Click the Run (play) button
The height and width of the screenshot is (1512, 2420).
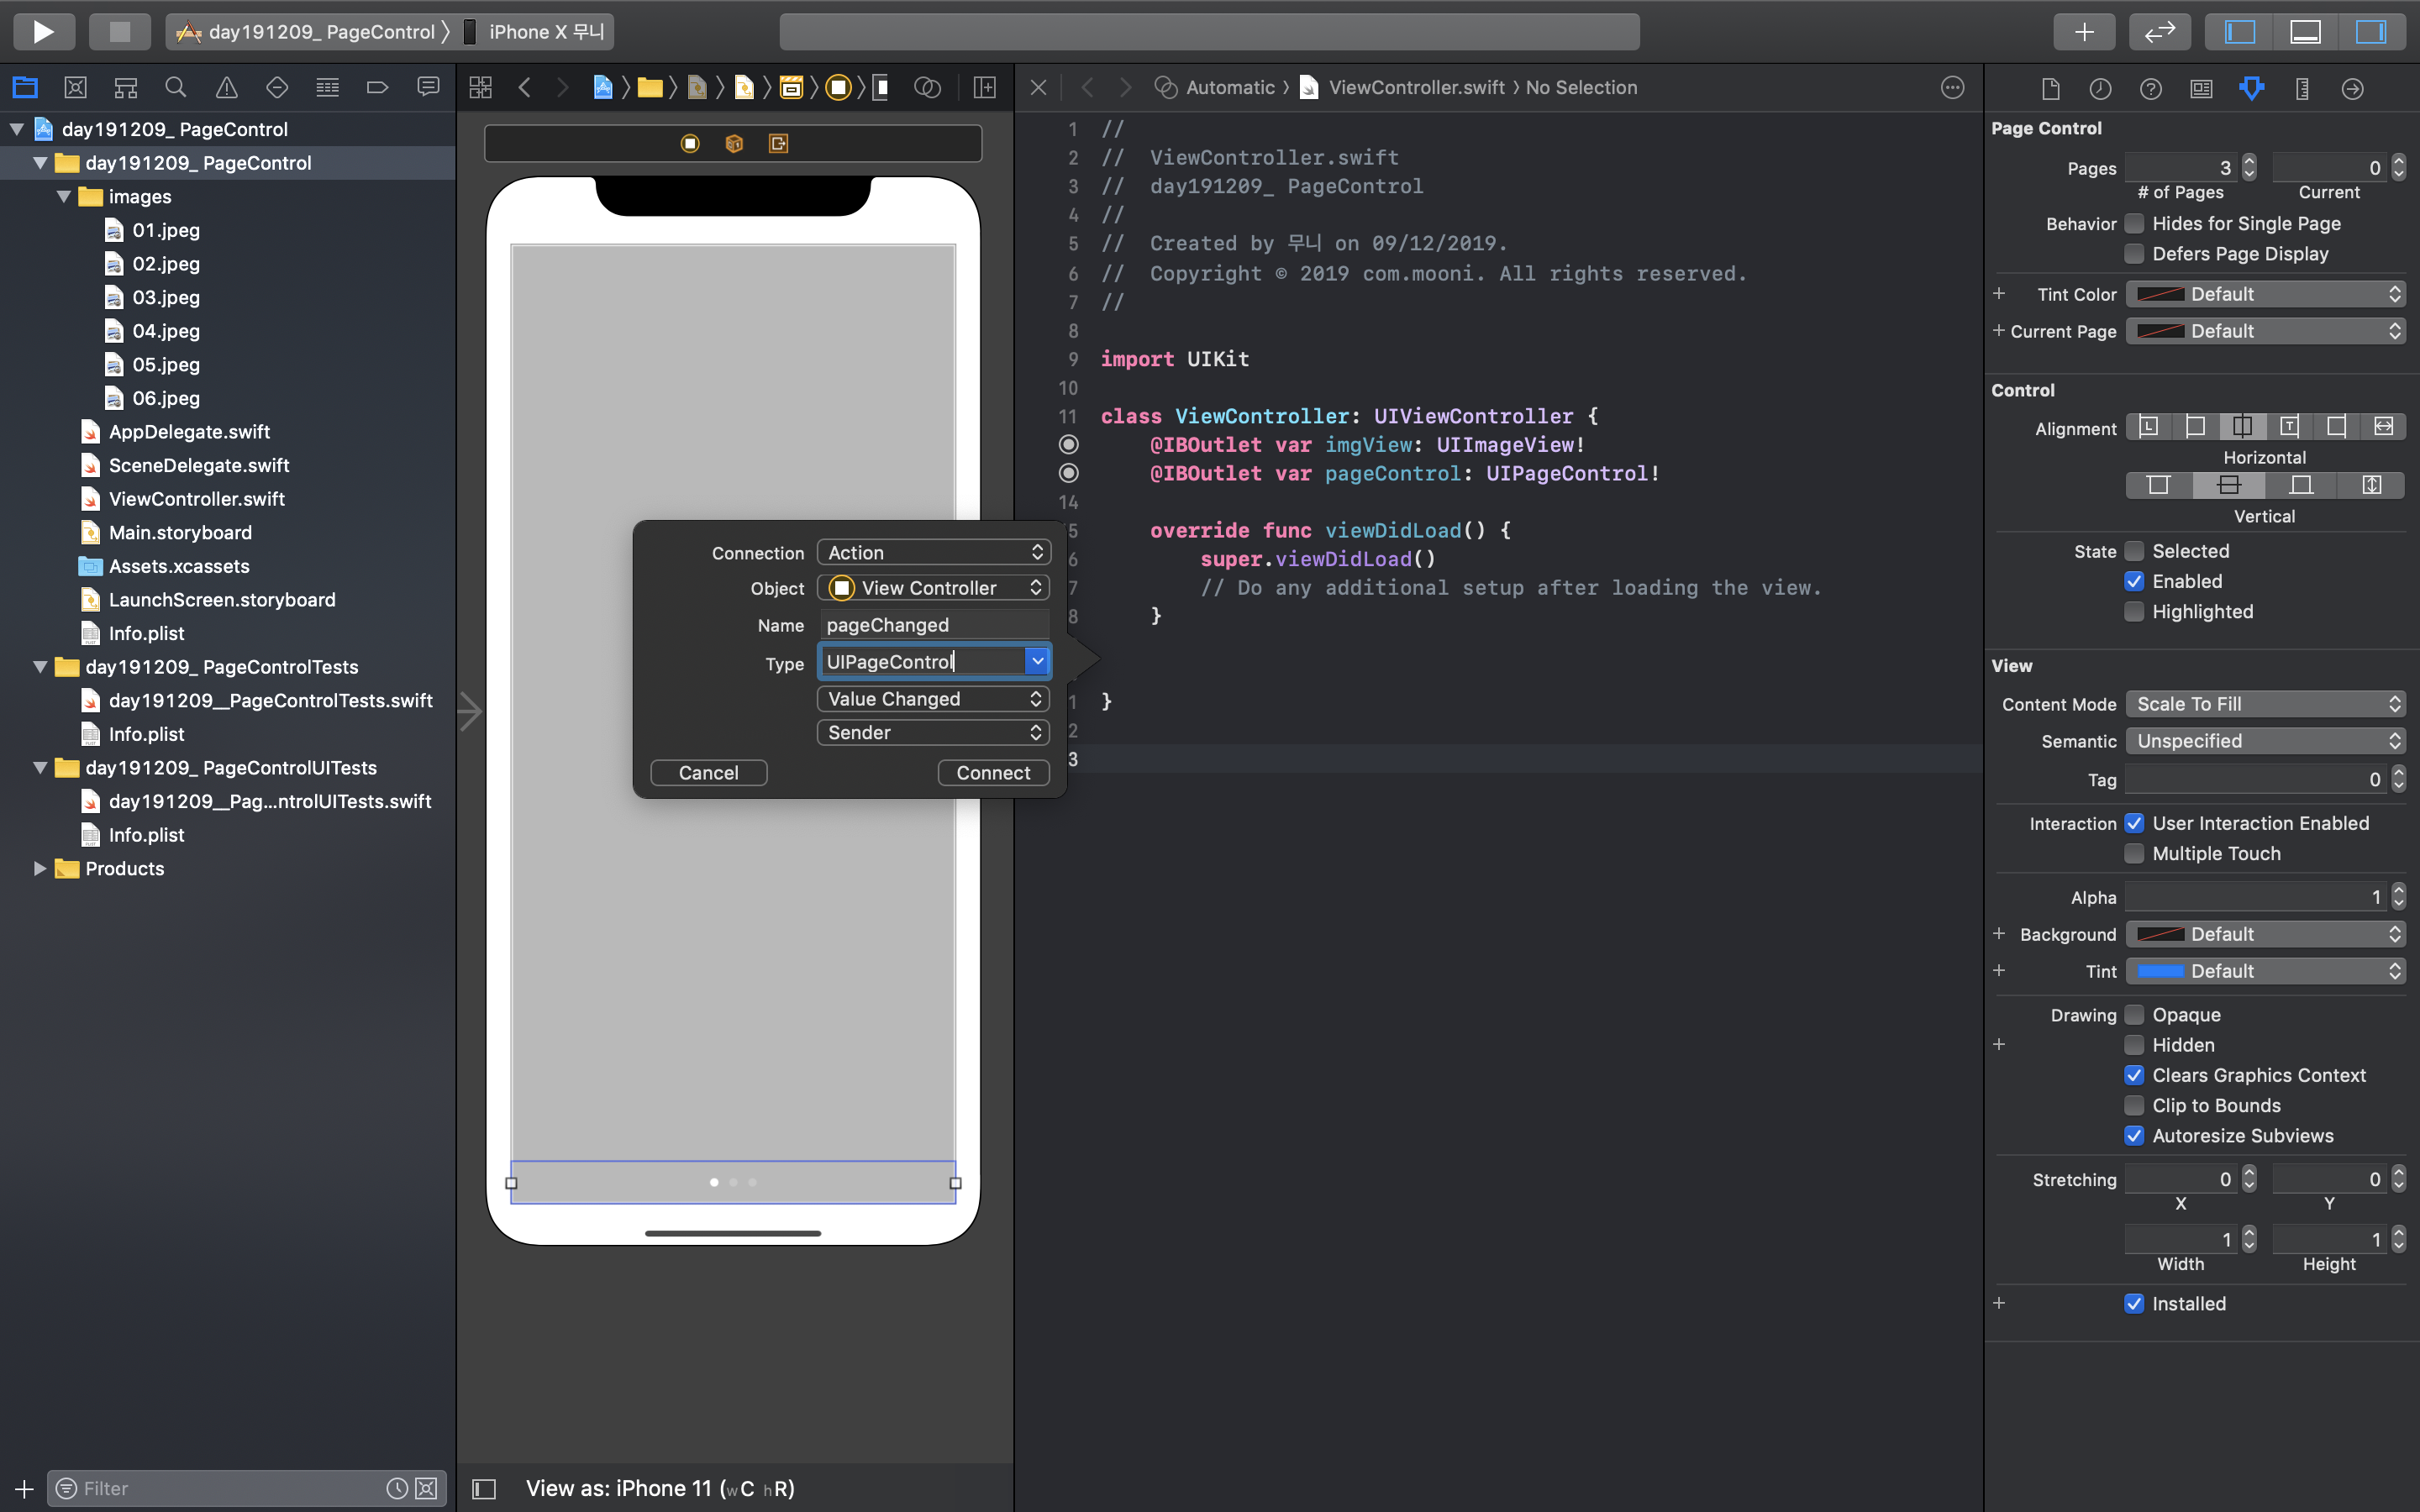(x=43, y=32)
